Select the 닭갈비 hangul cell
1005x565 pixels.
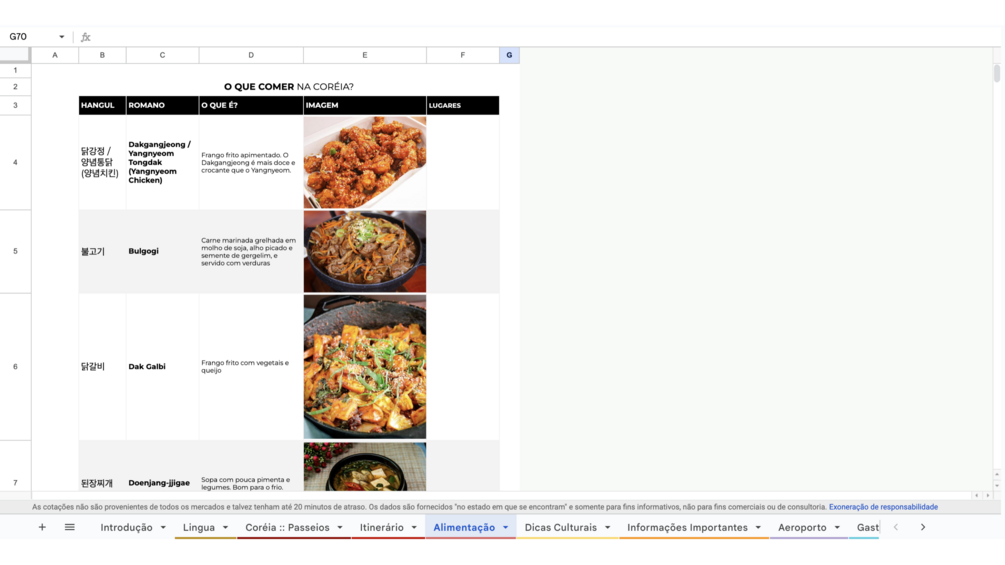(x=103, y=366)
